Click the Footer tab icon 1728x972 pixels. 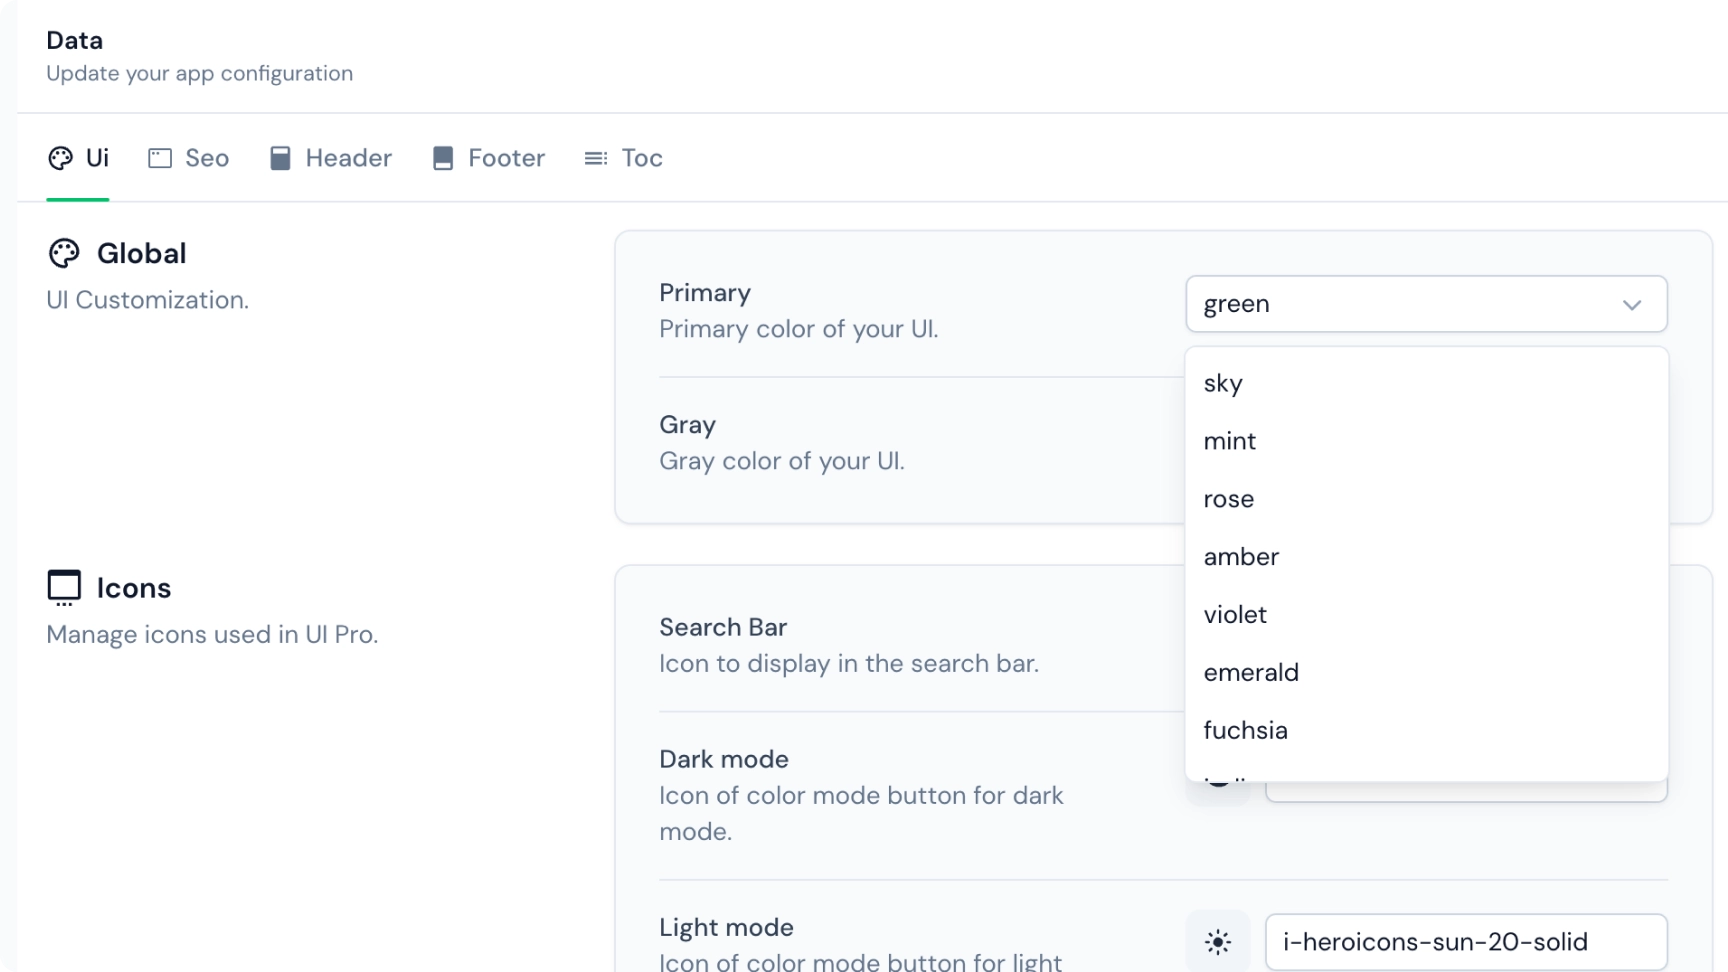(443, 158)
